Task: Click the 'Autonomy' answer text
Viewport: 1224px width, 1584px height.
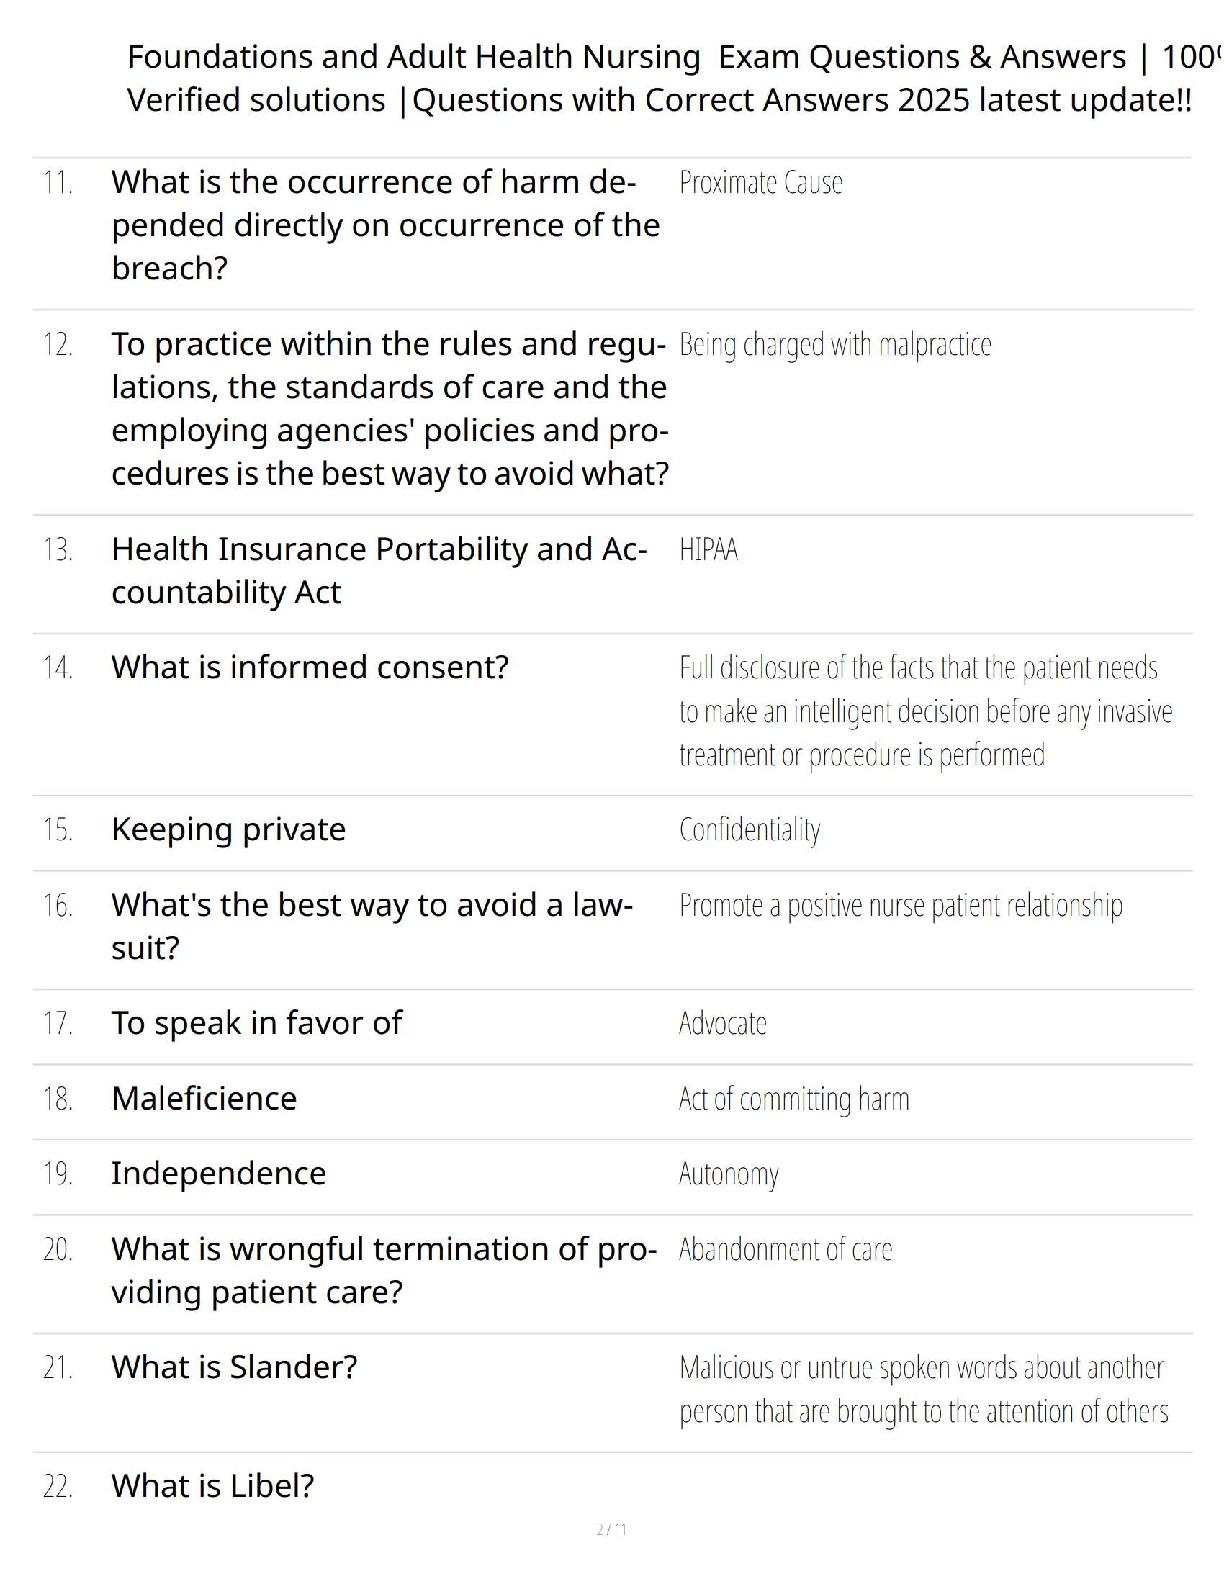Action: (728, 1174)
